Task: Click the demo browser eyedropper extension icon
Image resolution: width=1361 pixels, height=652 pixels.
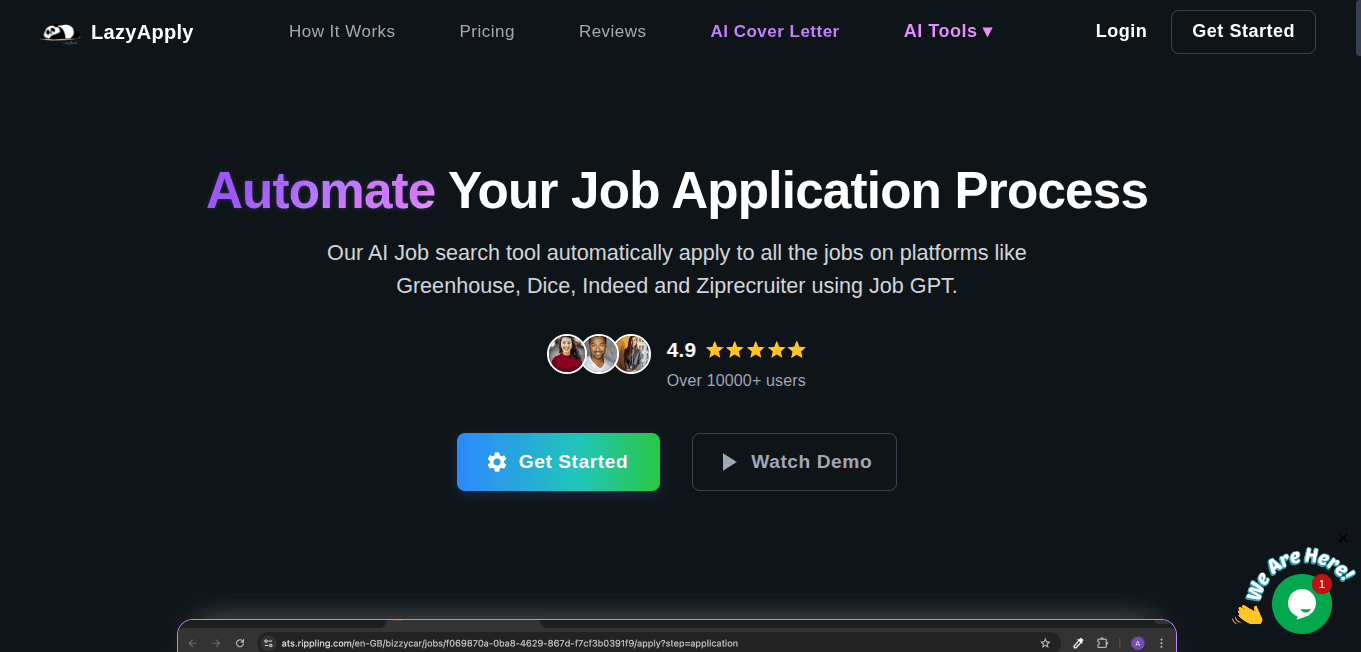Action: pyautogui.click(x=1078, y=643)
